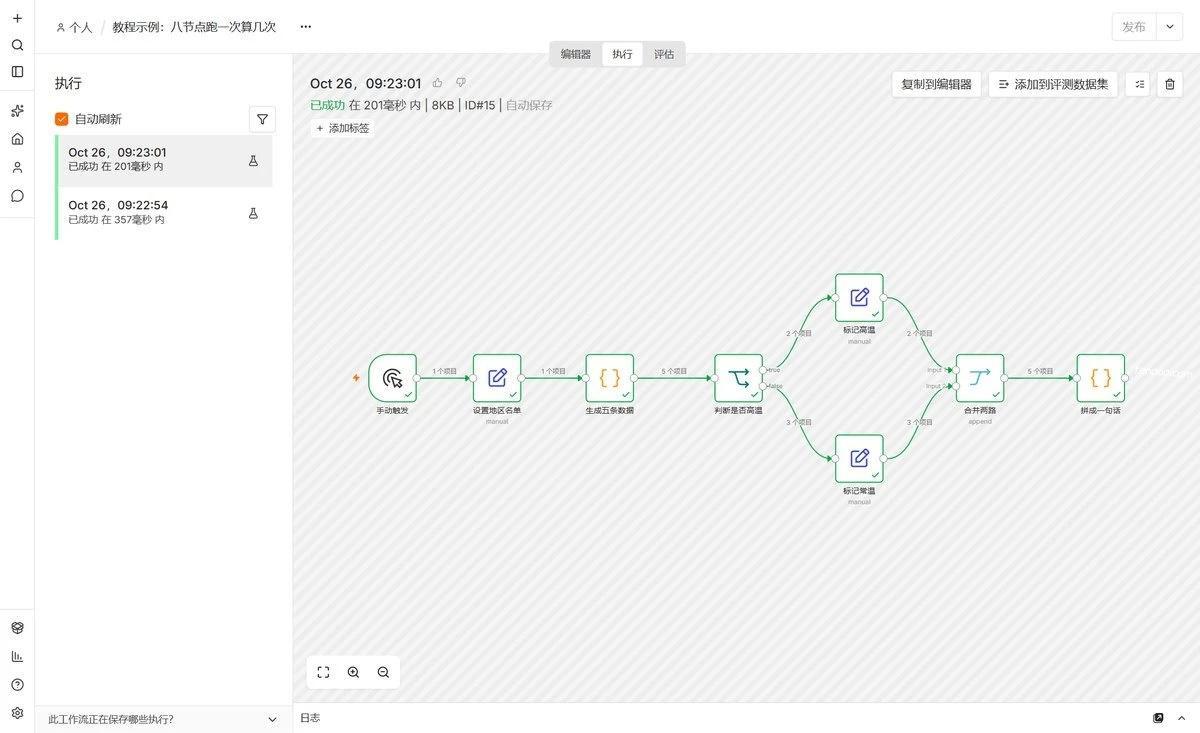Switch to the 执行 tab

(x=622, y=54)
